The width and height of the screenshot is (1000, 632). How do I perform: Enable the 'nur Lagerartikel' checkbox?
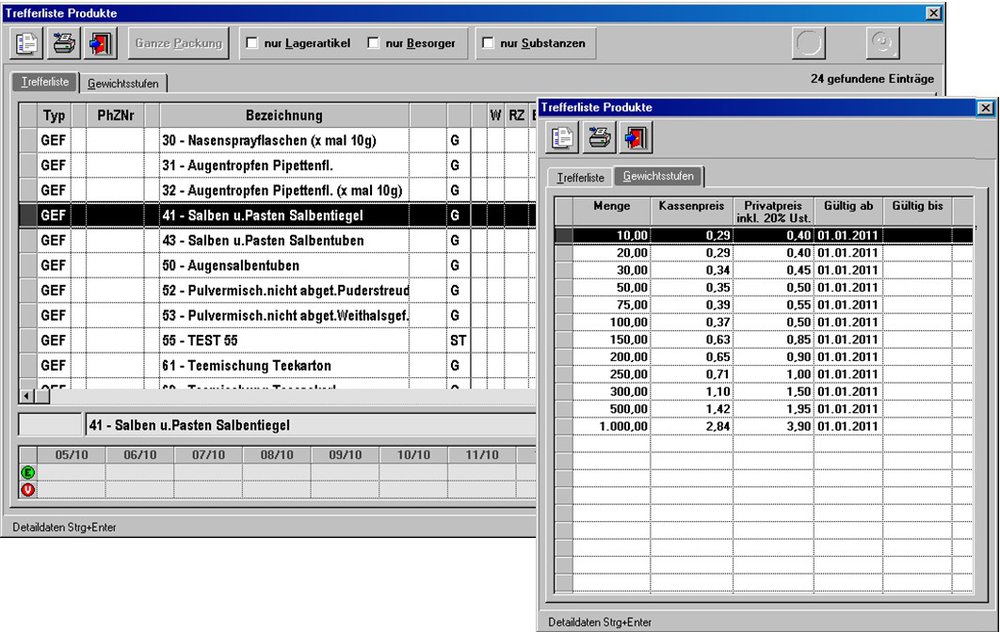point(252,44)
